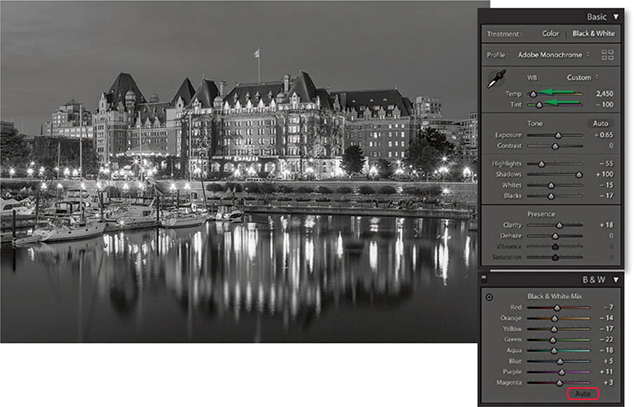This screenshot has height=407, width=634.
Task: Click the Contrast slider handle
Action: click(x=555, y=146)
